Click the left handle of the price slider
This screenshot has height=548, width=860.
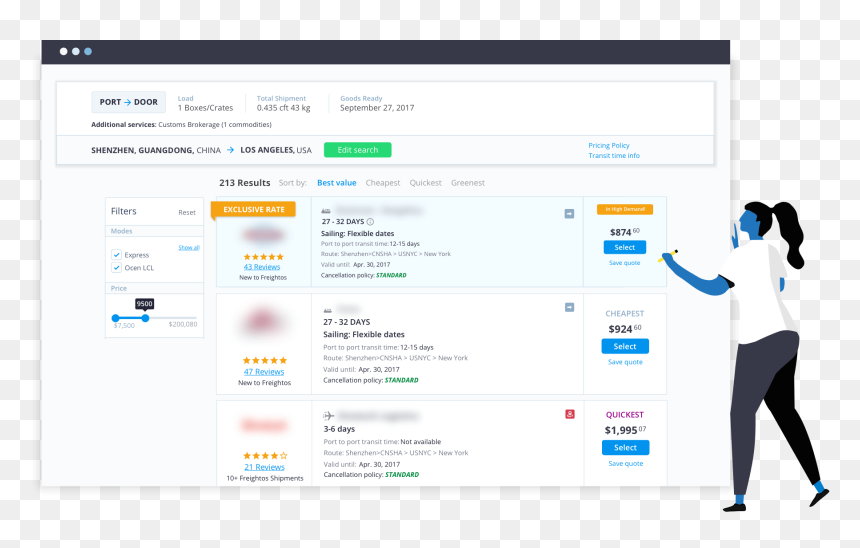click(115, 318)
